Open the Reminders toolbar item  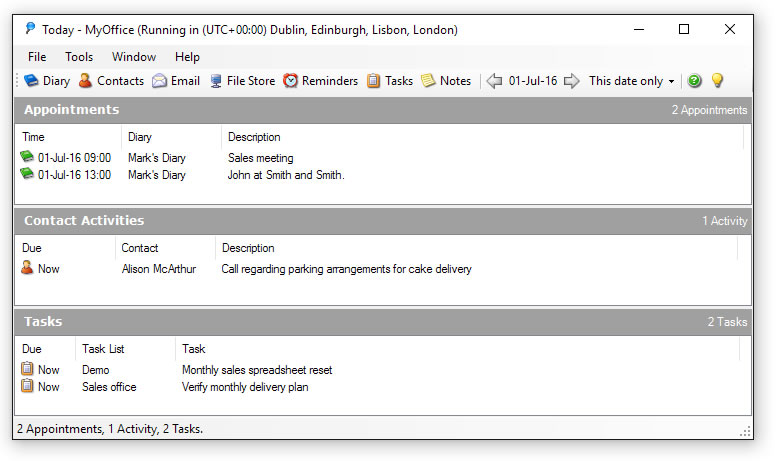[320, 81]
